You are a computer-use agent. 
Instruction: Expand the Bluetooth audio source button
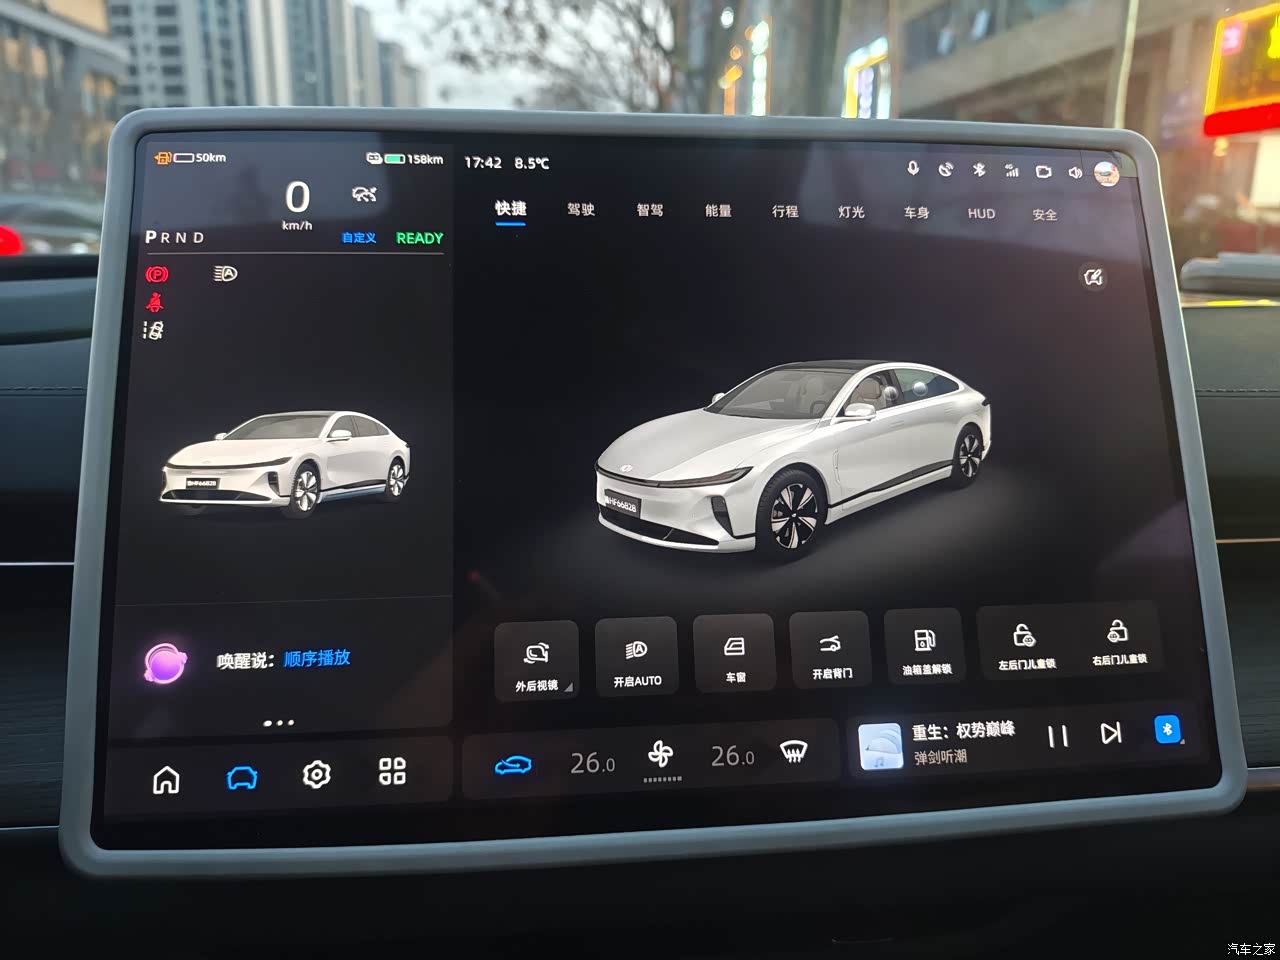point(1168,730)
